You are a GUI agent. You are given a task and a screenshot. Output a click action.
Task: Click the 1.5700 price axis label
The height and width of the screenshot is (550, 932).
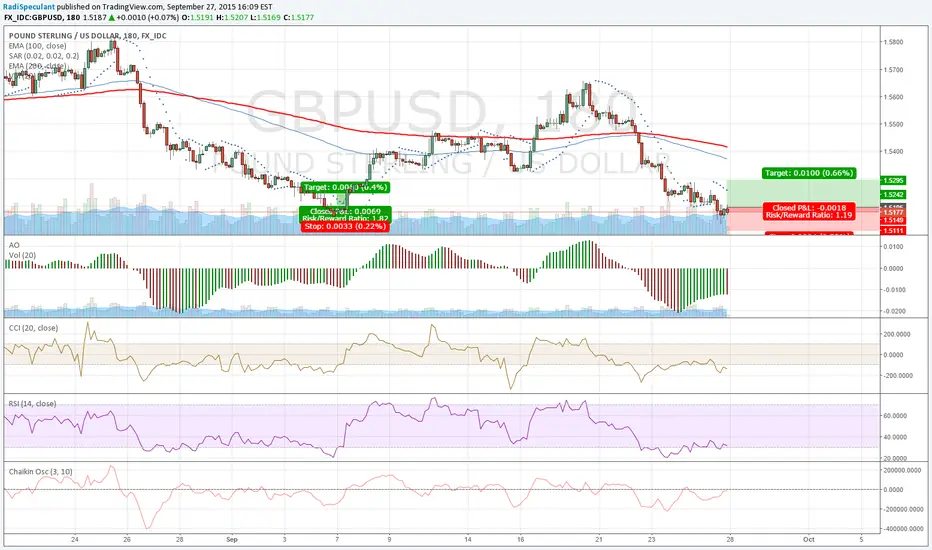coord(893,70)
